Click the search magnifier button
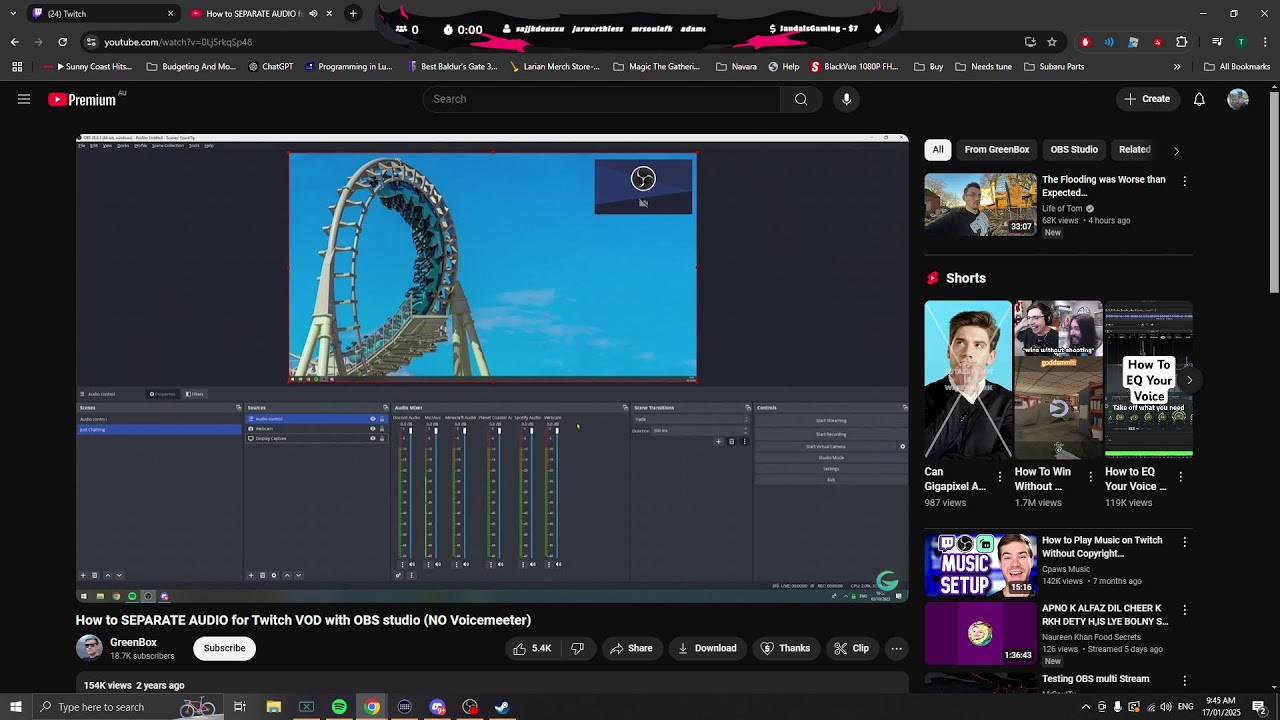Image resolution: width=1280 pixels, height=720 pixels. [801, 99]
